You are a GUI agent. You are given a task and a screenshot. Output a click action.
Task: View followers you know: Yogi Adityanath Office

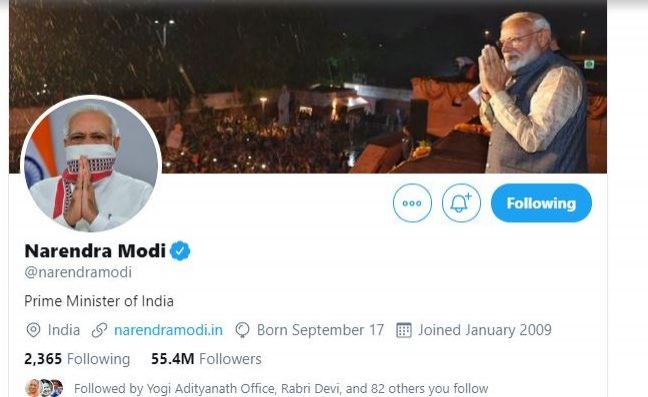click(211, 389)
